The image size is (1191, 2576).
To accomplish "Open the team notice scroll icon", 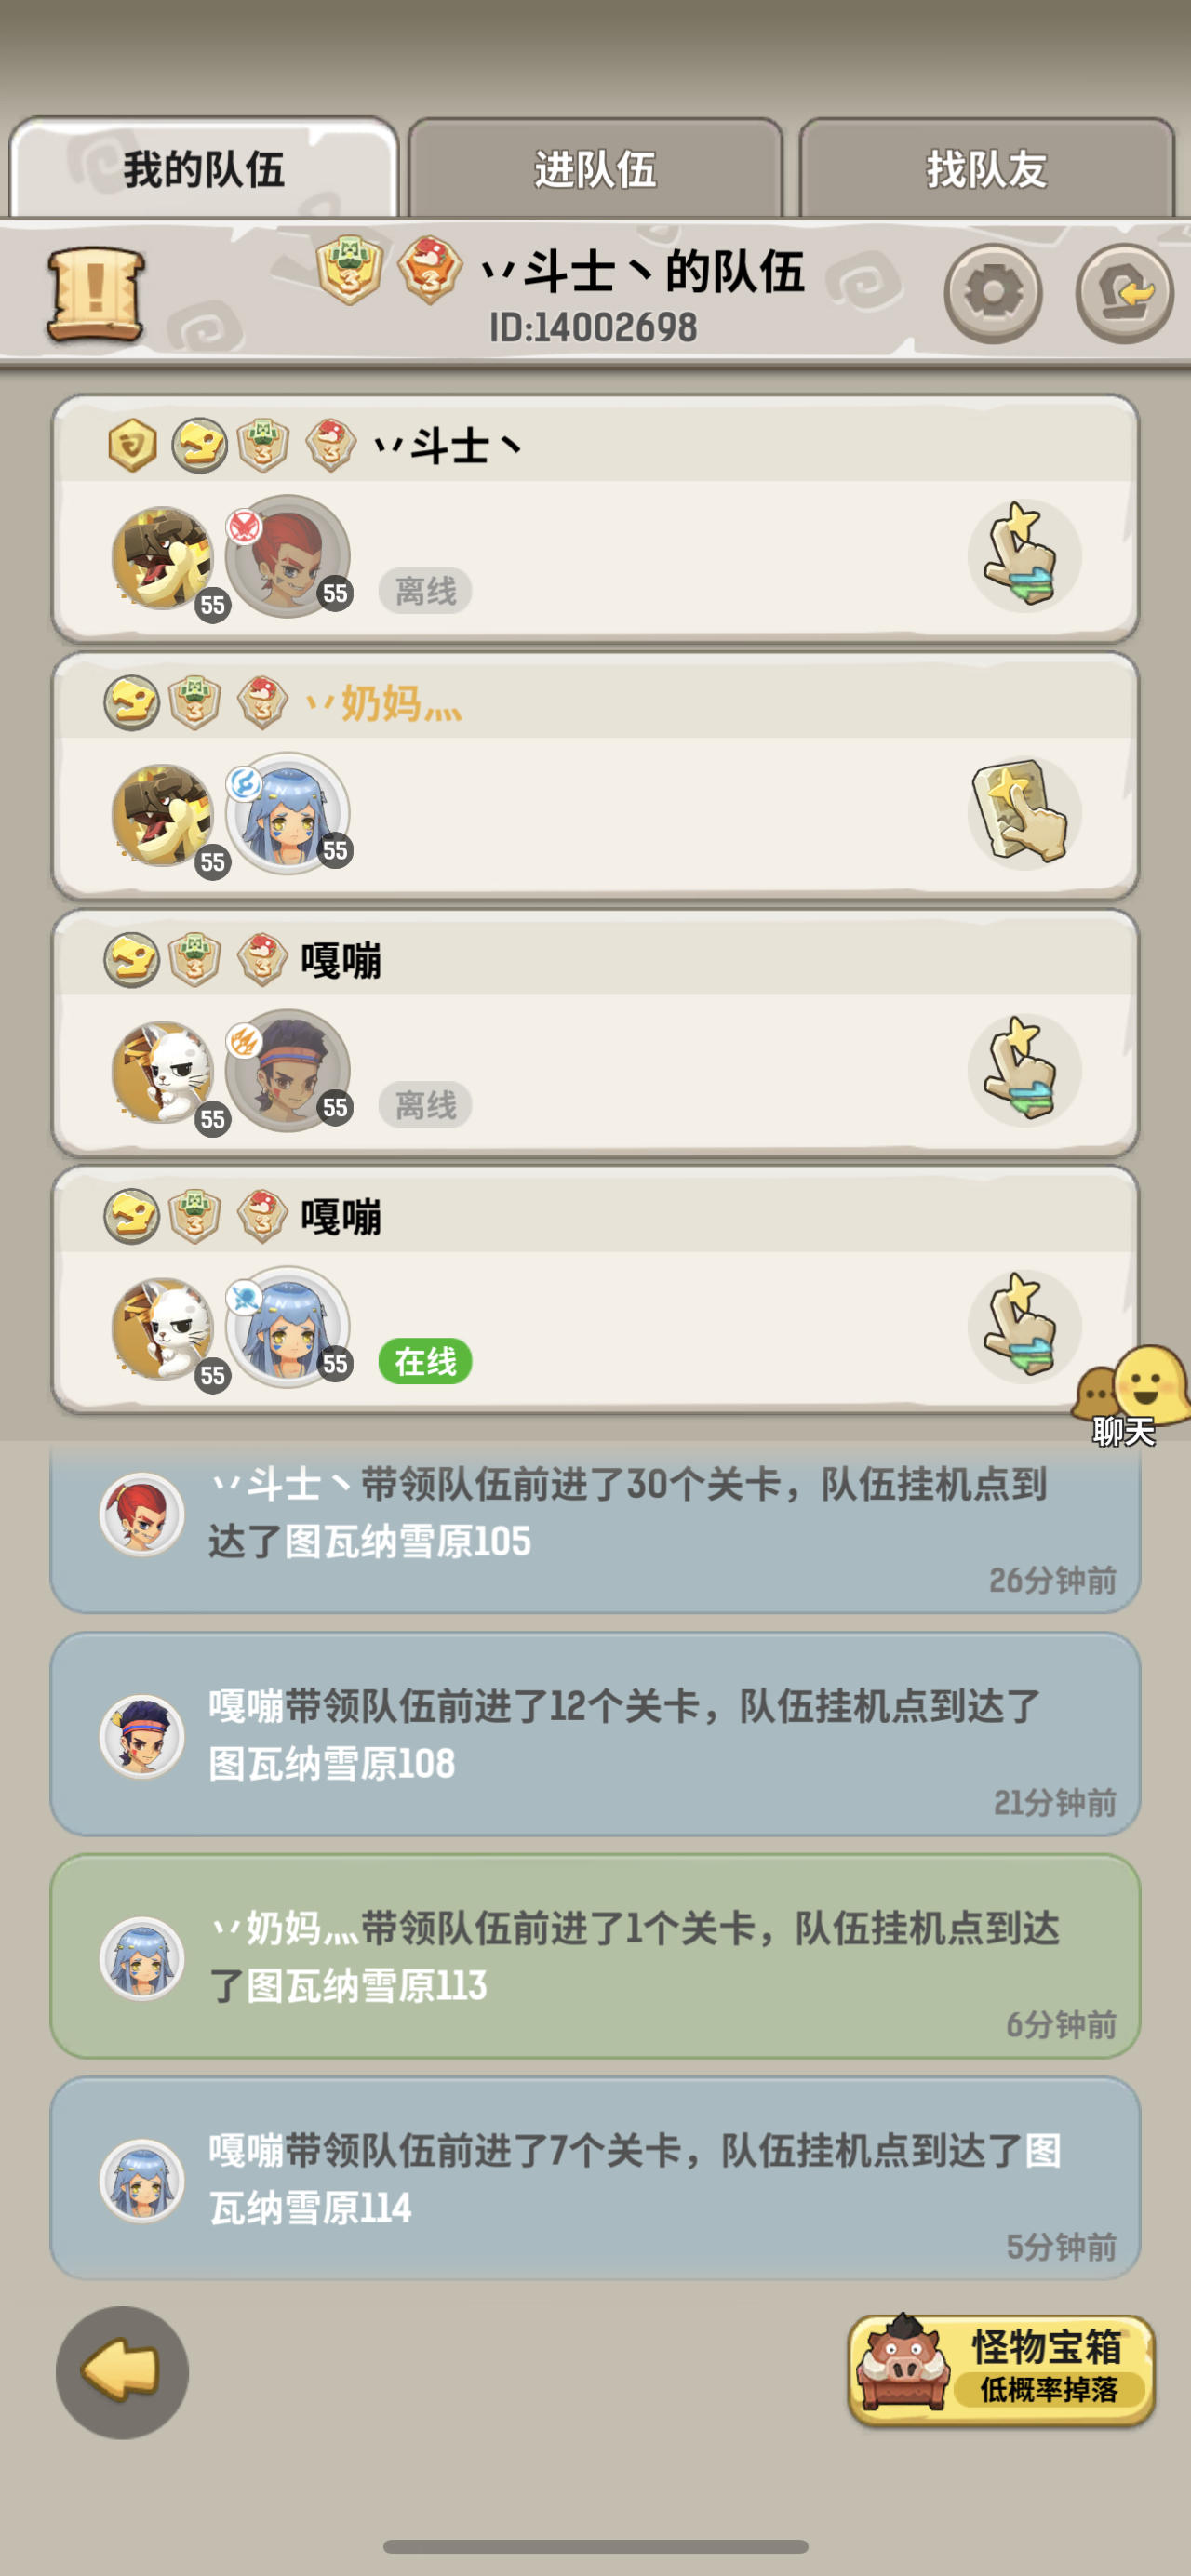I will pos(96,293).
